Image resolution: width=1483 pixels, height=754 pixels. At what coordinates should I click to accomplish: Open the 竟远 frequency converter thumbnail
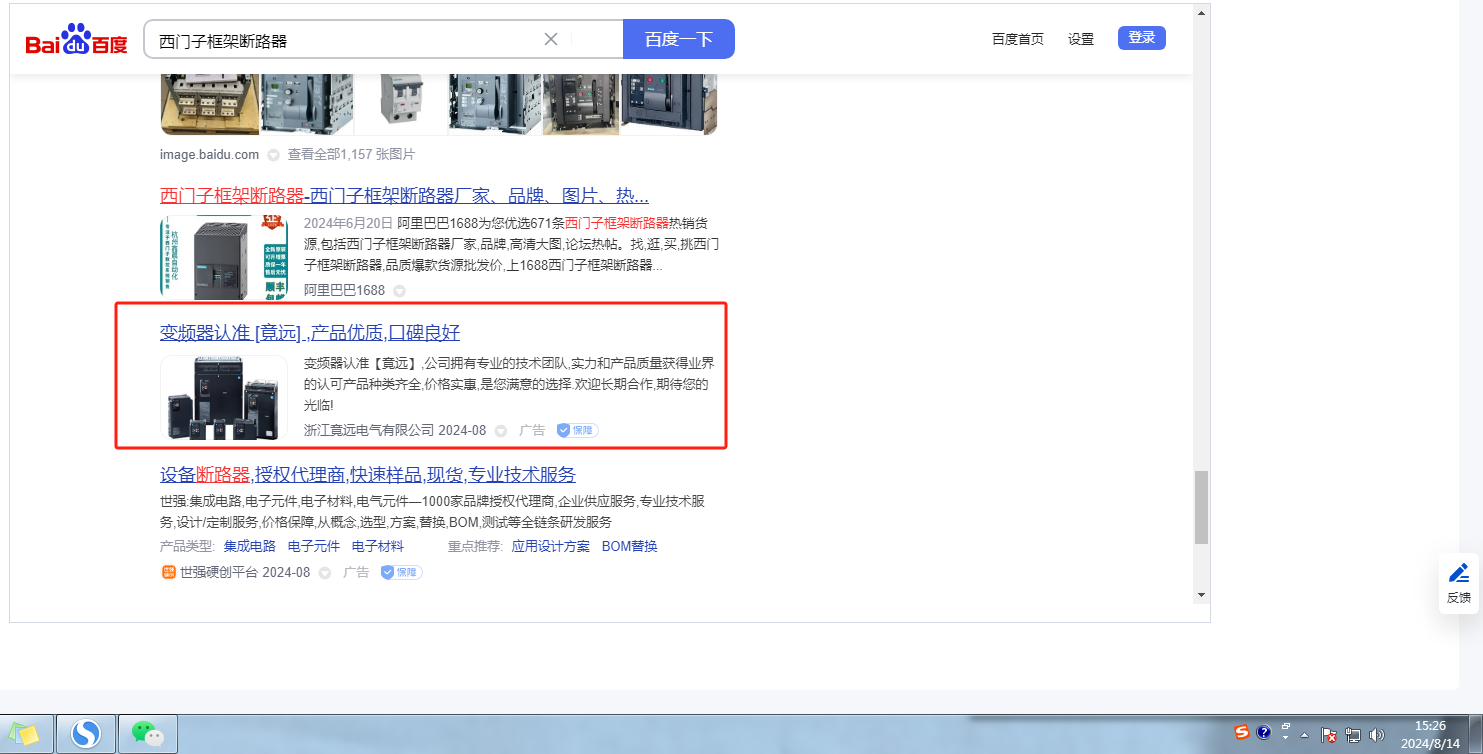click(224, 397)
